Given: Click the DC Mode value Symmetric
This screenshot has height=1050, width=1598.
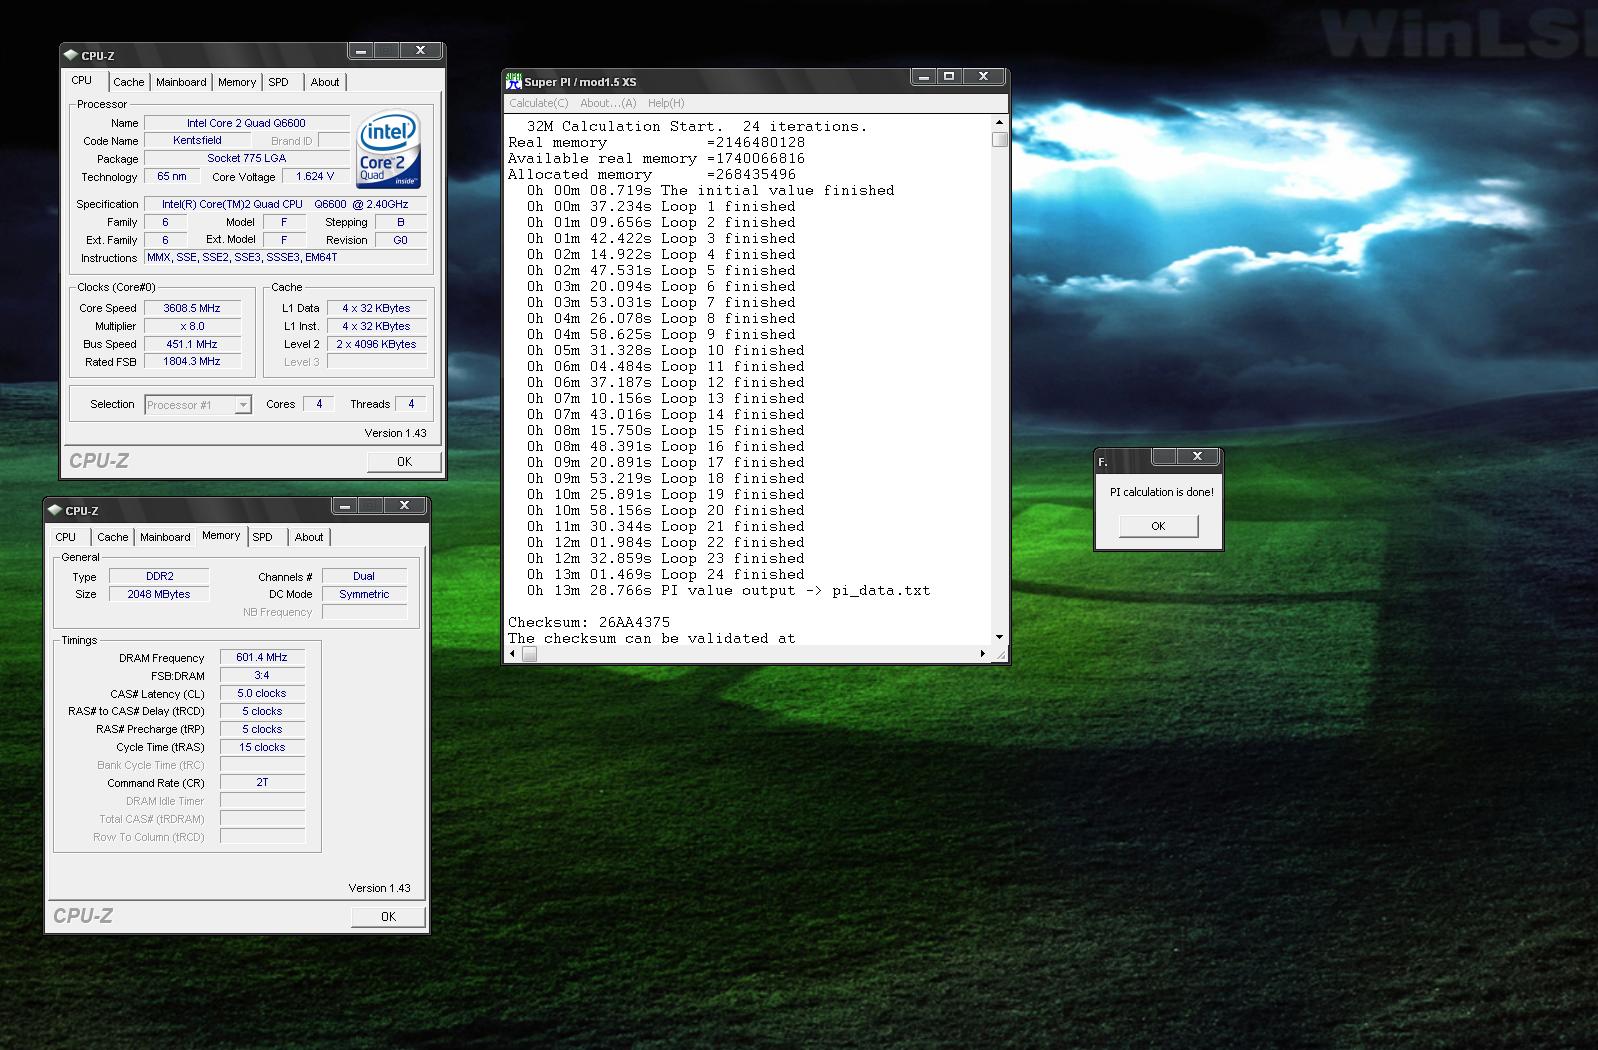Looking at the screenshot, I should (364, 594).
